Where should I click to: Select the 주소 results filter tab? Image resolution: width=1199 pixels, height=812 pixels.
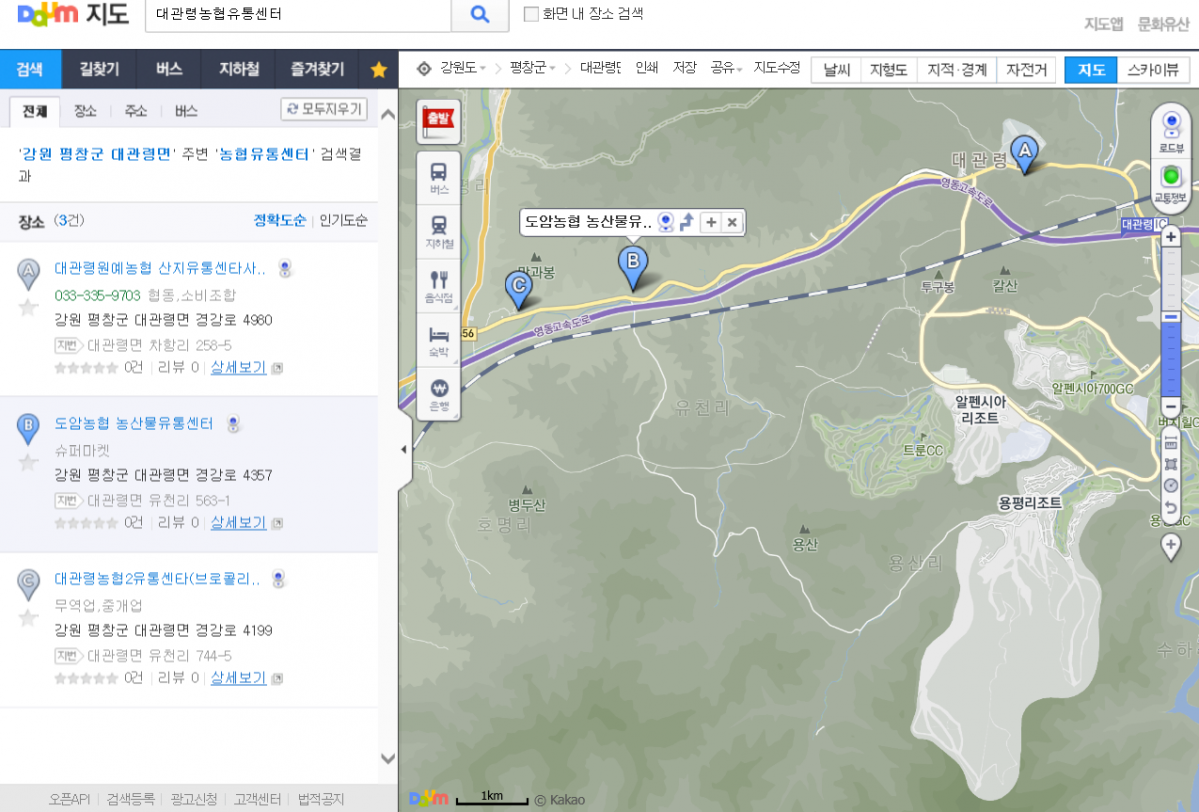pos(135,112)
